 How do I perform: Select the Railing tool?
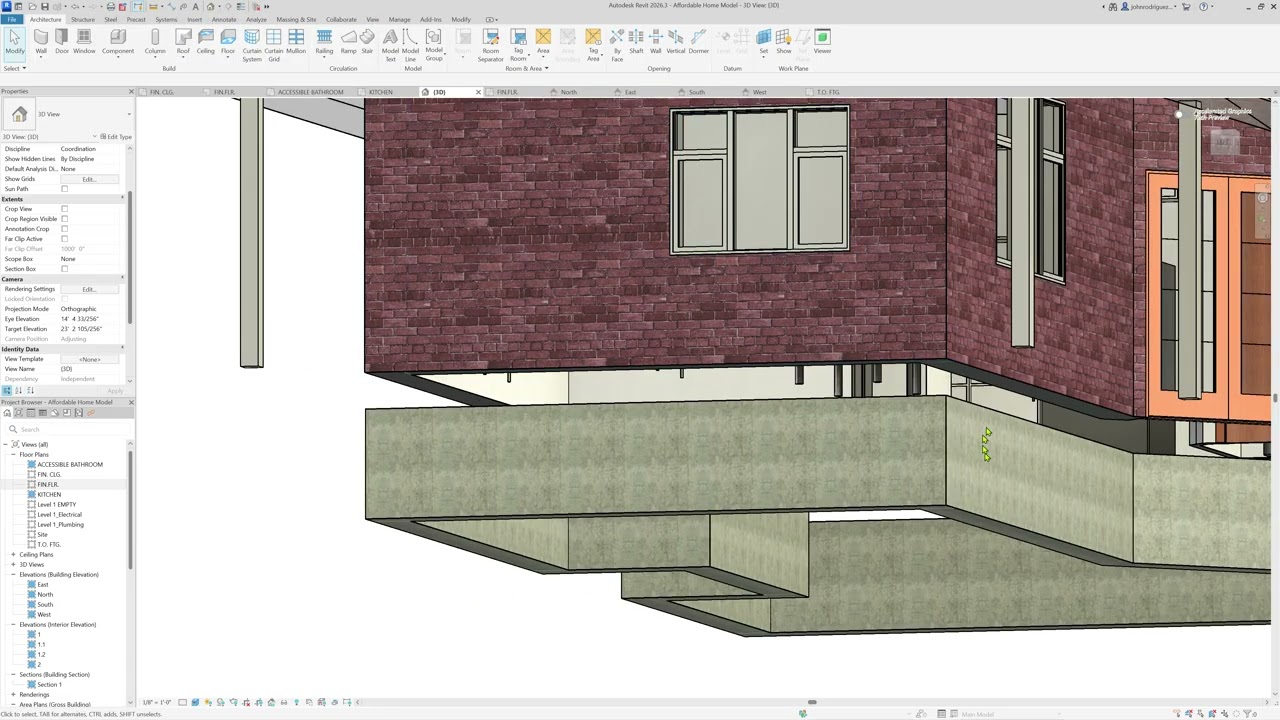[x=324, y=42]
